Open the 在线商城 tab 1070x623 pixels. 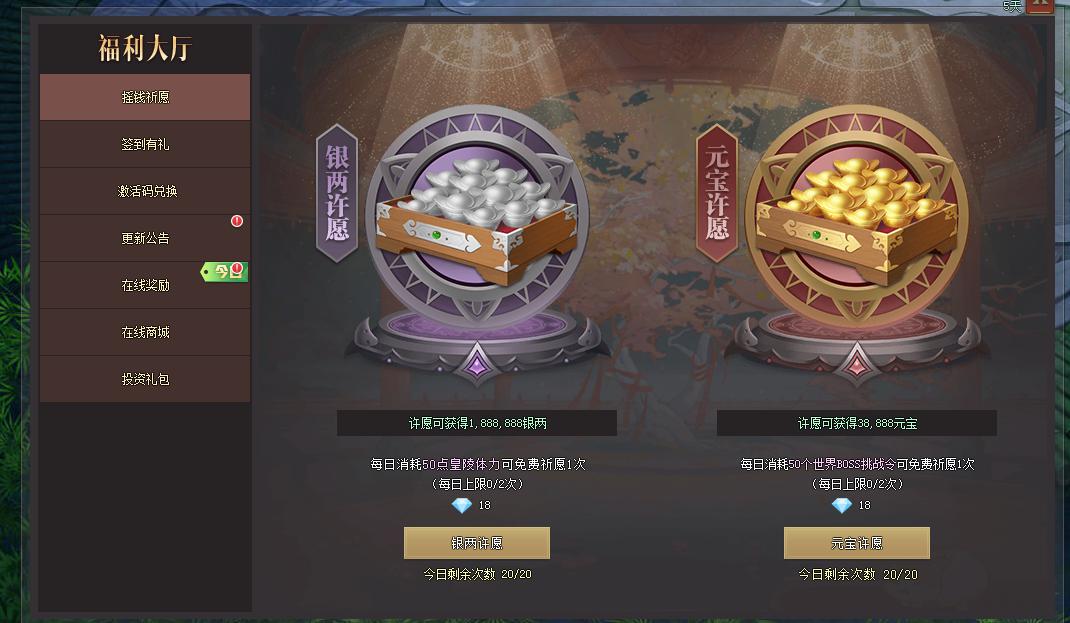click(x=145, y=332)
